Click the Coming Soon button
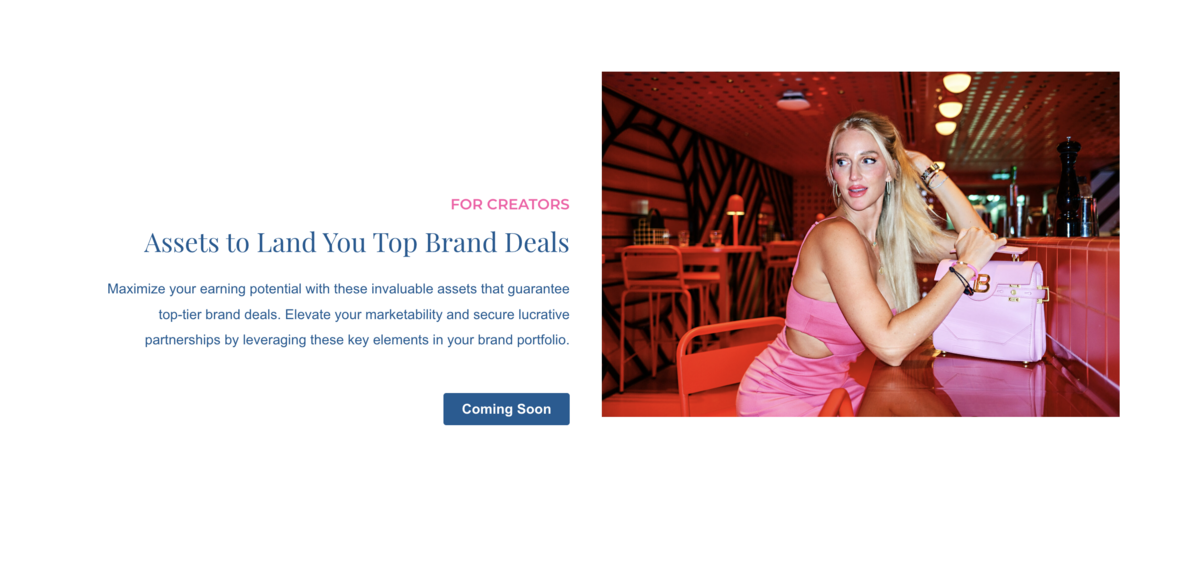Screen dimensions: 1200x562 point(506,409)
